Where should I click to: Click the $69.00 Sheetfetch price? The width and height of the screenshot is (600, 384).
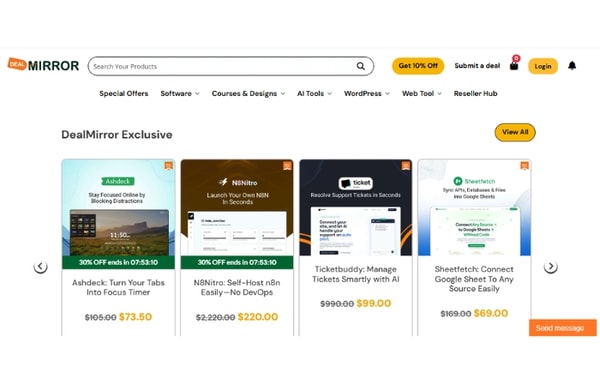pyautogui.click(x=491, y=313)
